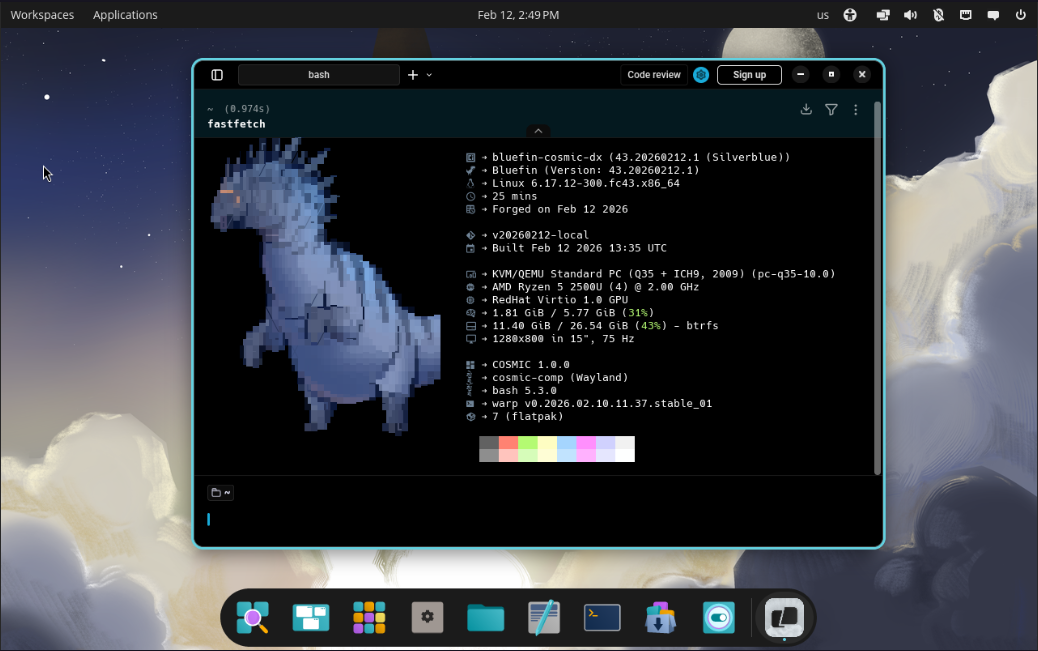The width and height of the screenshot is (1038, 651).
Task: Open the blue Warp account icon
Action: (701, 75)
